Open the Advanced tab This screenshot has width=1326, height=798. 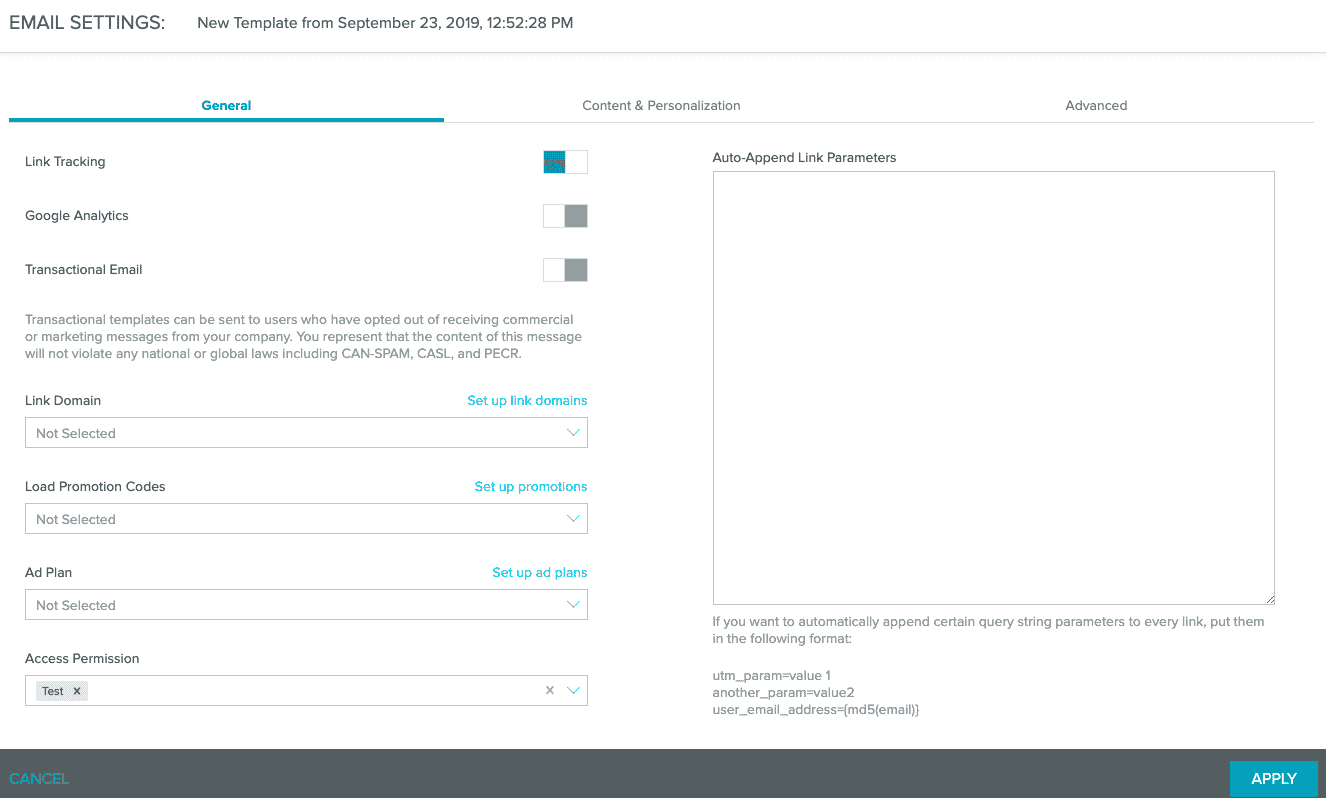1096,105
